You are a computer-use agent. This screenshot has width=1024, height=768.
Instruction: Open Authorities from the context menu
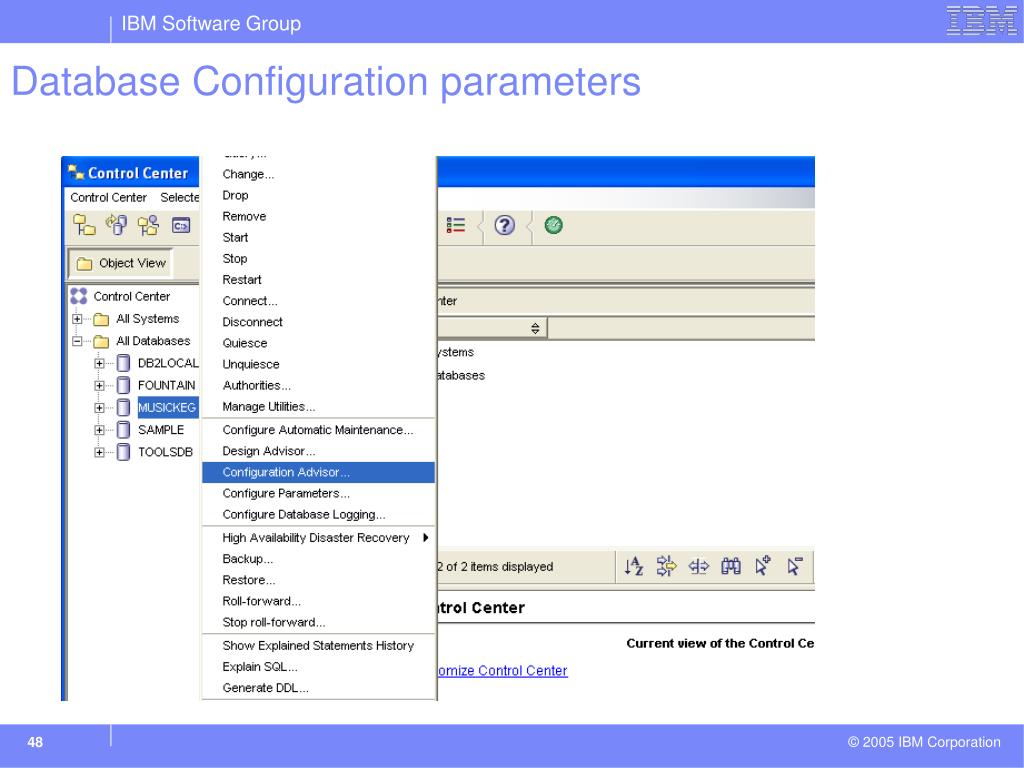[319, 385]
